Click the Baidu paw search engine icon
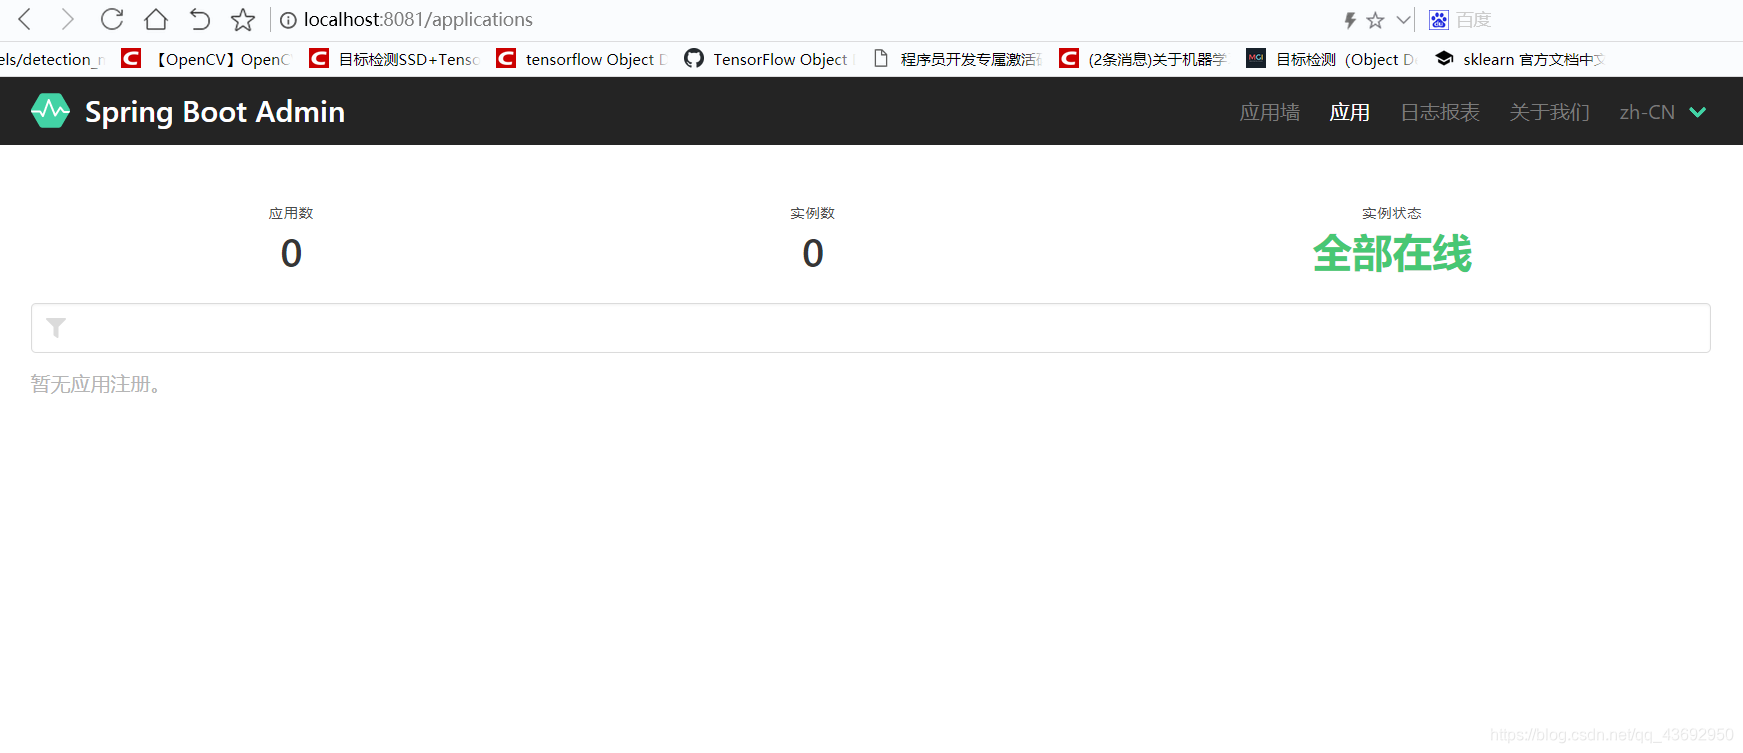 pyautogui.click(x=1439, y=20)
